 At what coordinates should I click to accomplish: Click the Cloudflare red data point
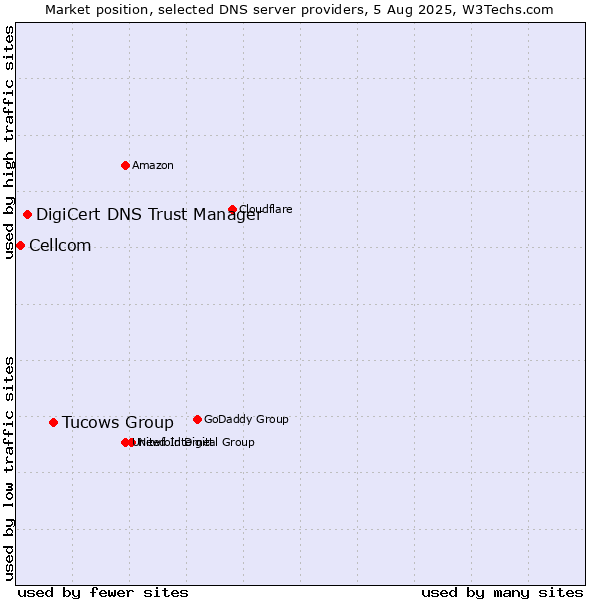point(232,209)
